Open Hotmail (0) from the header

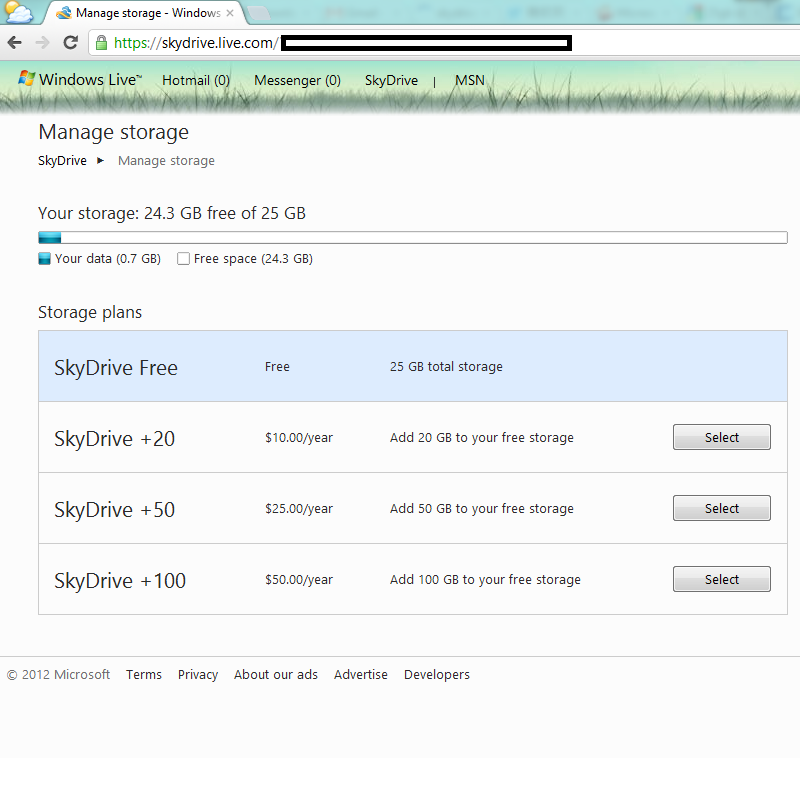tap(196, 80)
